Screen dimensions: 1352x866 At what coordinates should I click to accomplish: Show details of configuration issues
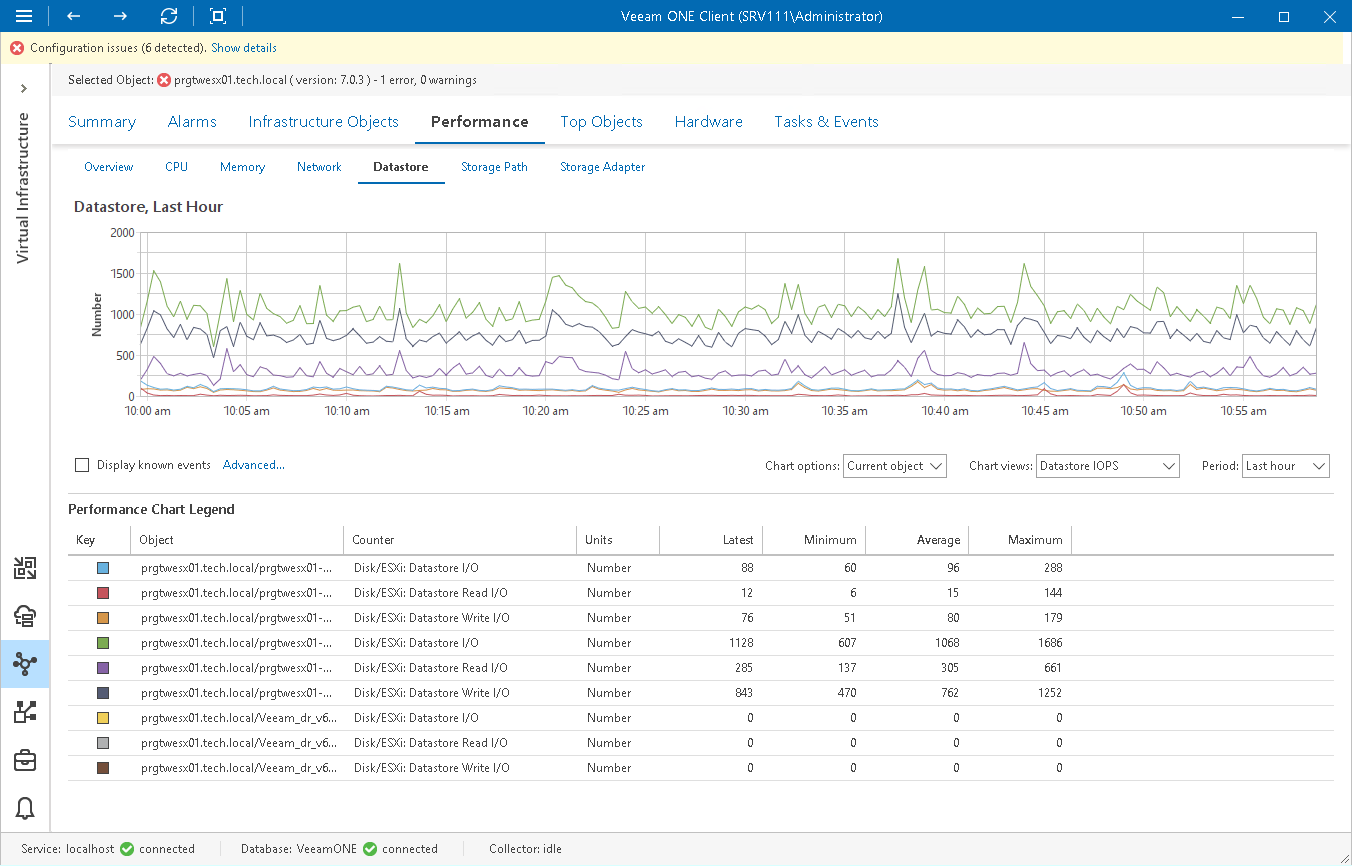[x=243, y=47]
